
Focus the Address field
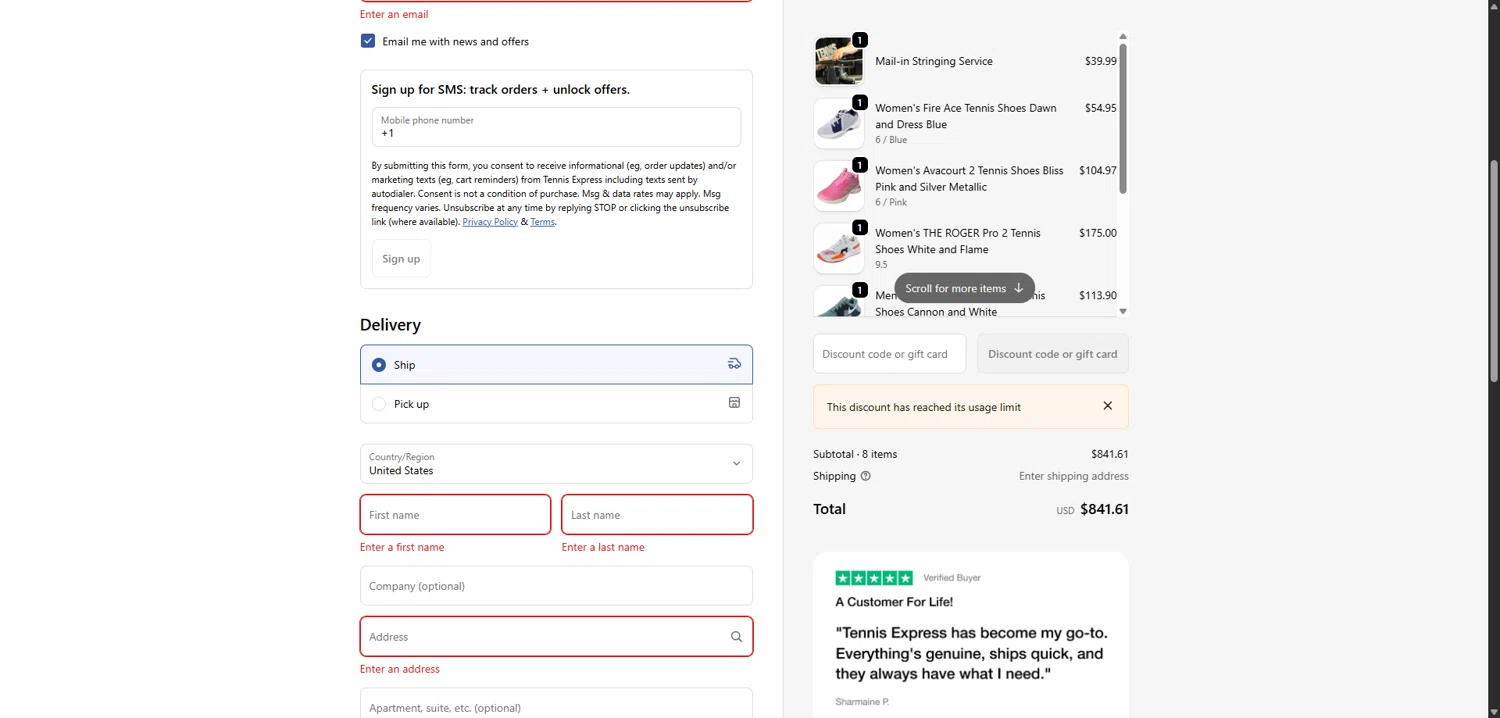556,637
